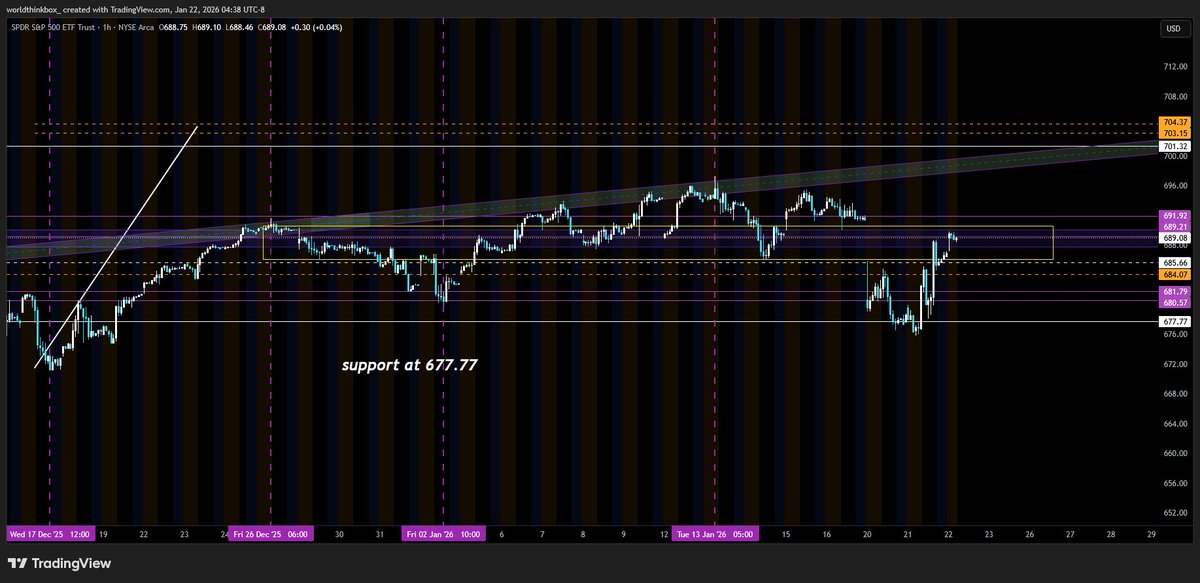Select the 689.21 purple price label
Screen dimensions: 1200x583
coord(1174,227)
